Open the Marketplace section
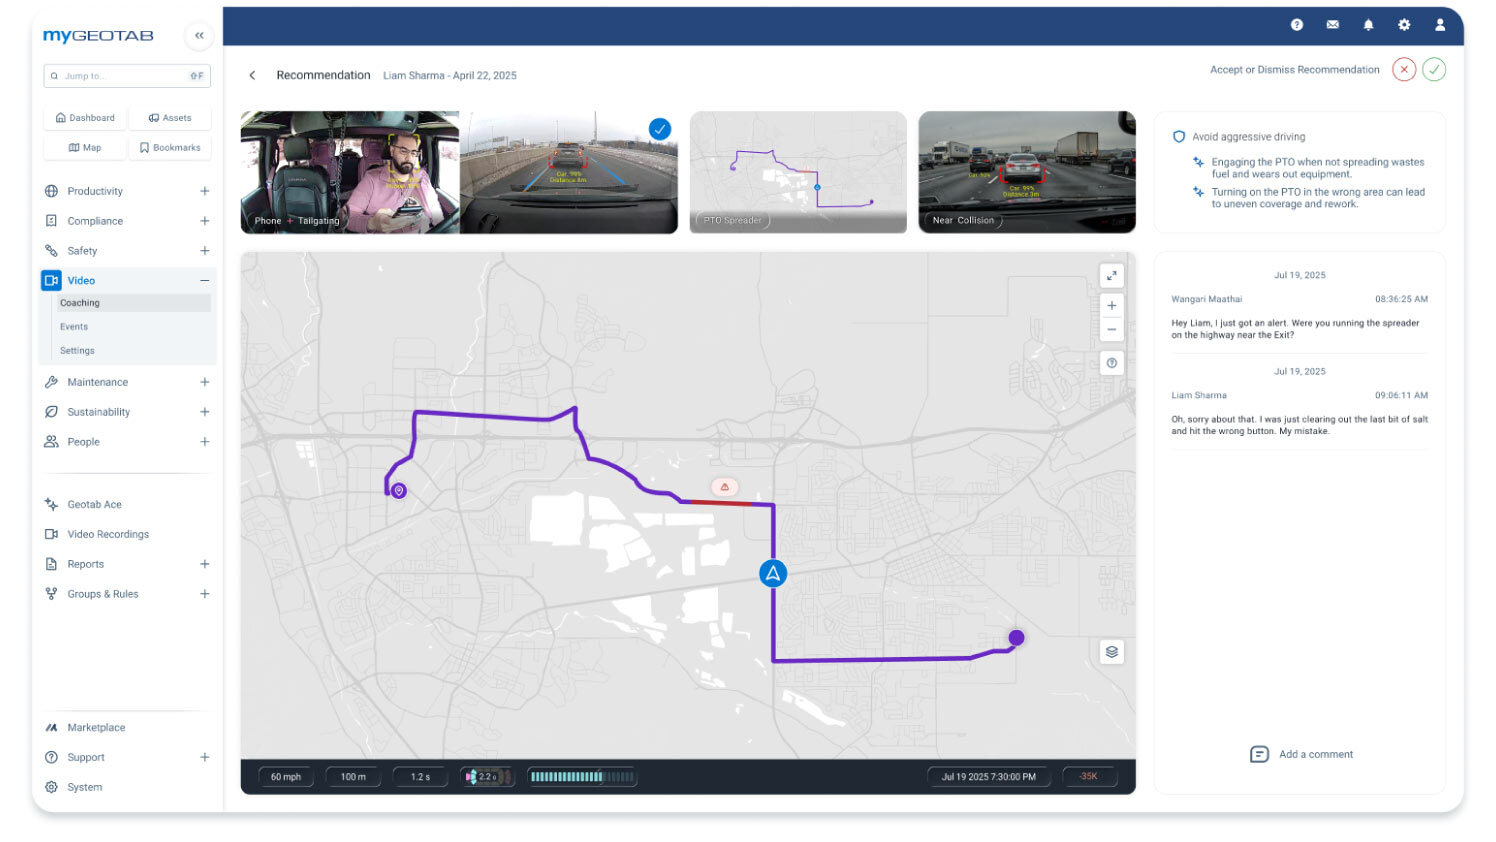Screen dimensions: 1496x842 [95, 727]
